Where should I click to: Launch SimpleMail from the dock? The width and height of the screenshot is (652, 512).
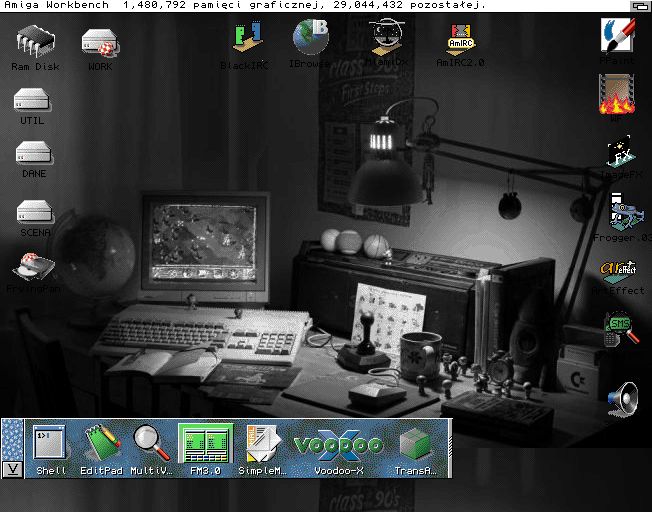pyautogui.click(x=263, y=443)
